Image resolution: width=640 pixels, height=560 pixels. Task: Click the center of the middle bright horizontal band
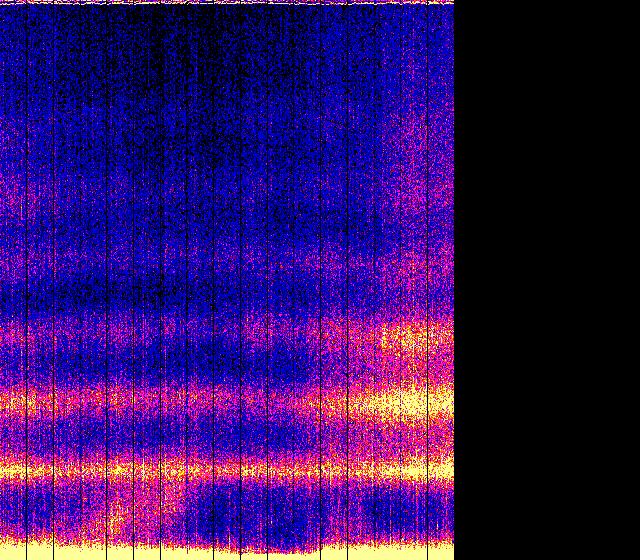227,405
